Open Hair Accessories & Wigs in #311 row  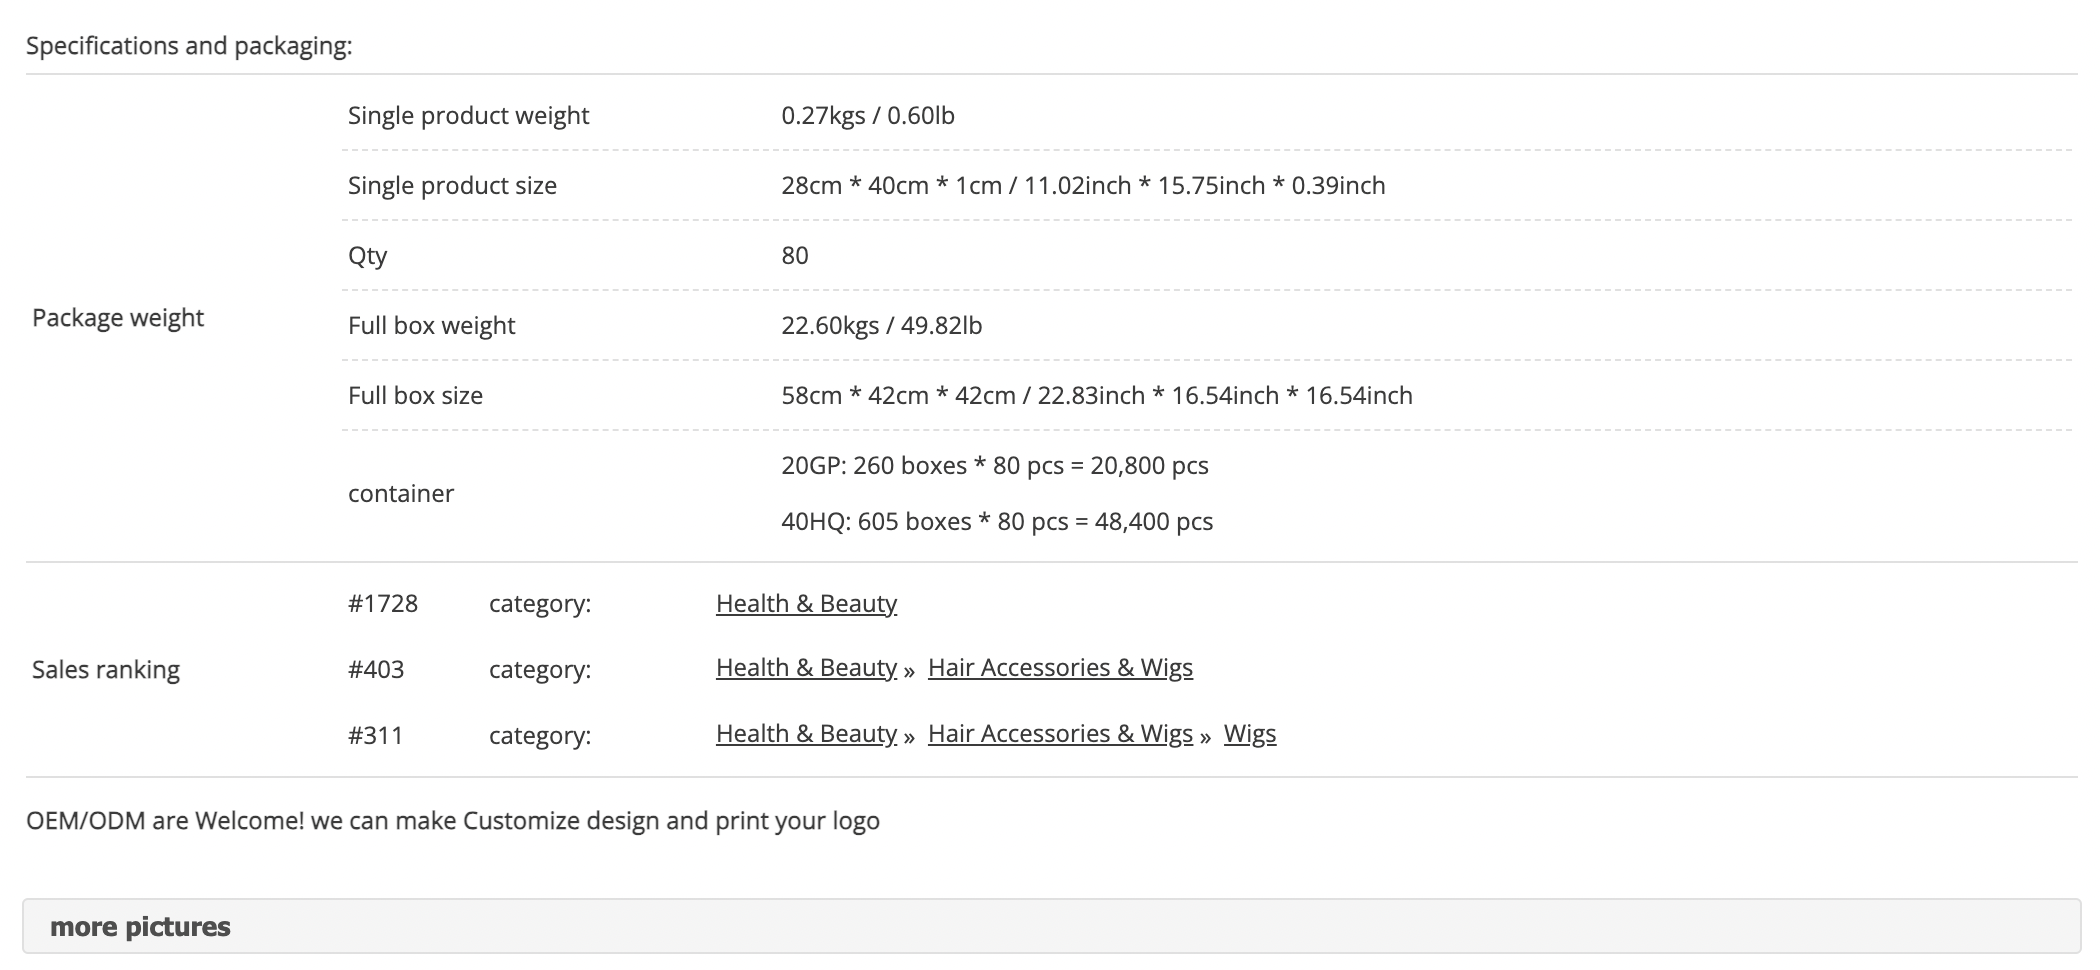pos(1060,733)
